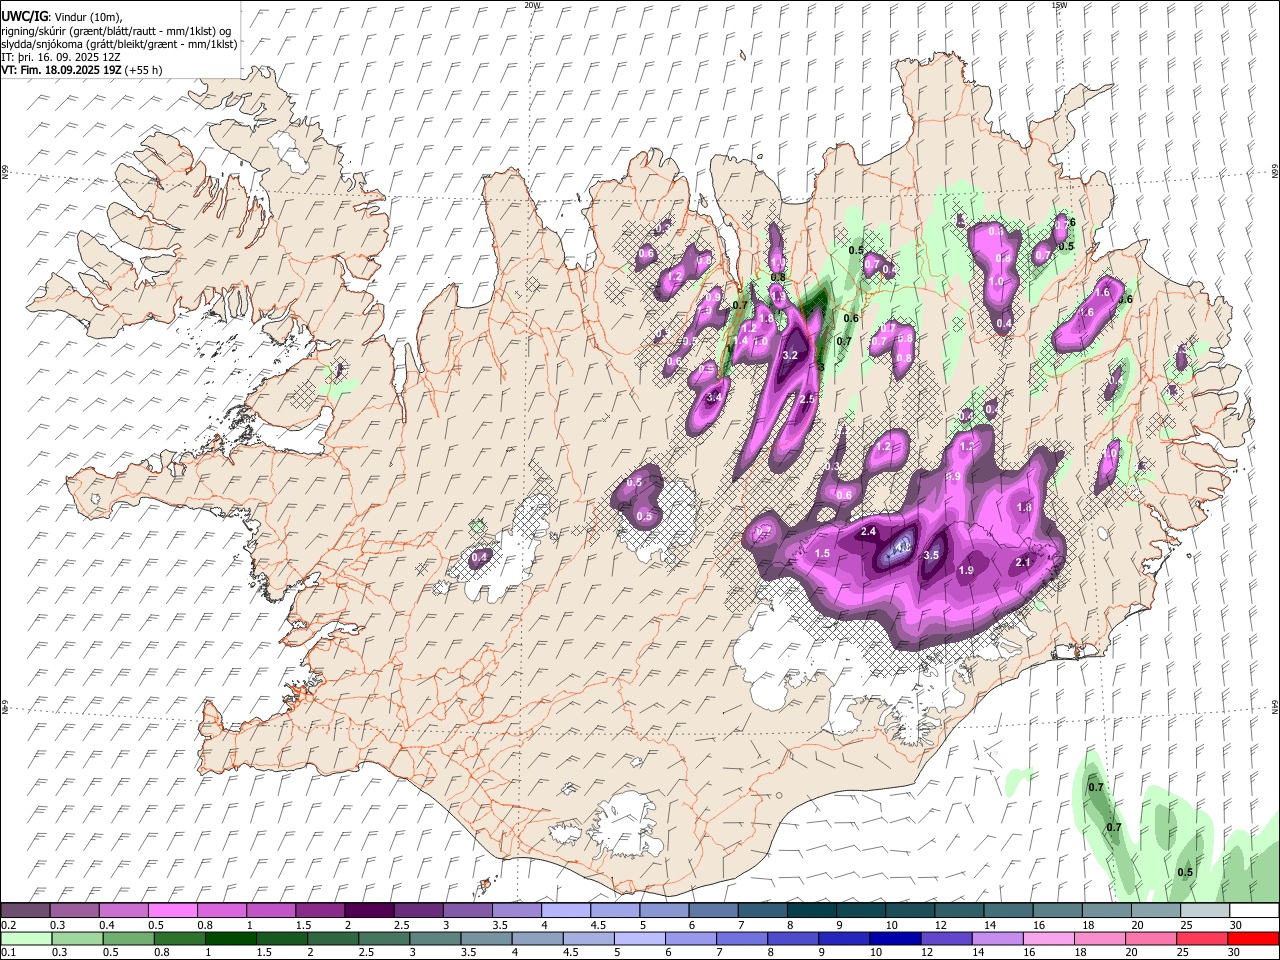
Task: Select the 'Vindur (10m)' label in header
Action: 88,17
